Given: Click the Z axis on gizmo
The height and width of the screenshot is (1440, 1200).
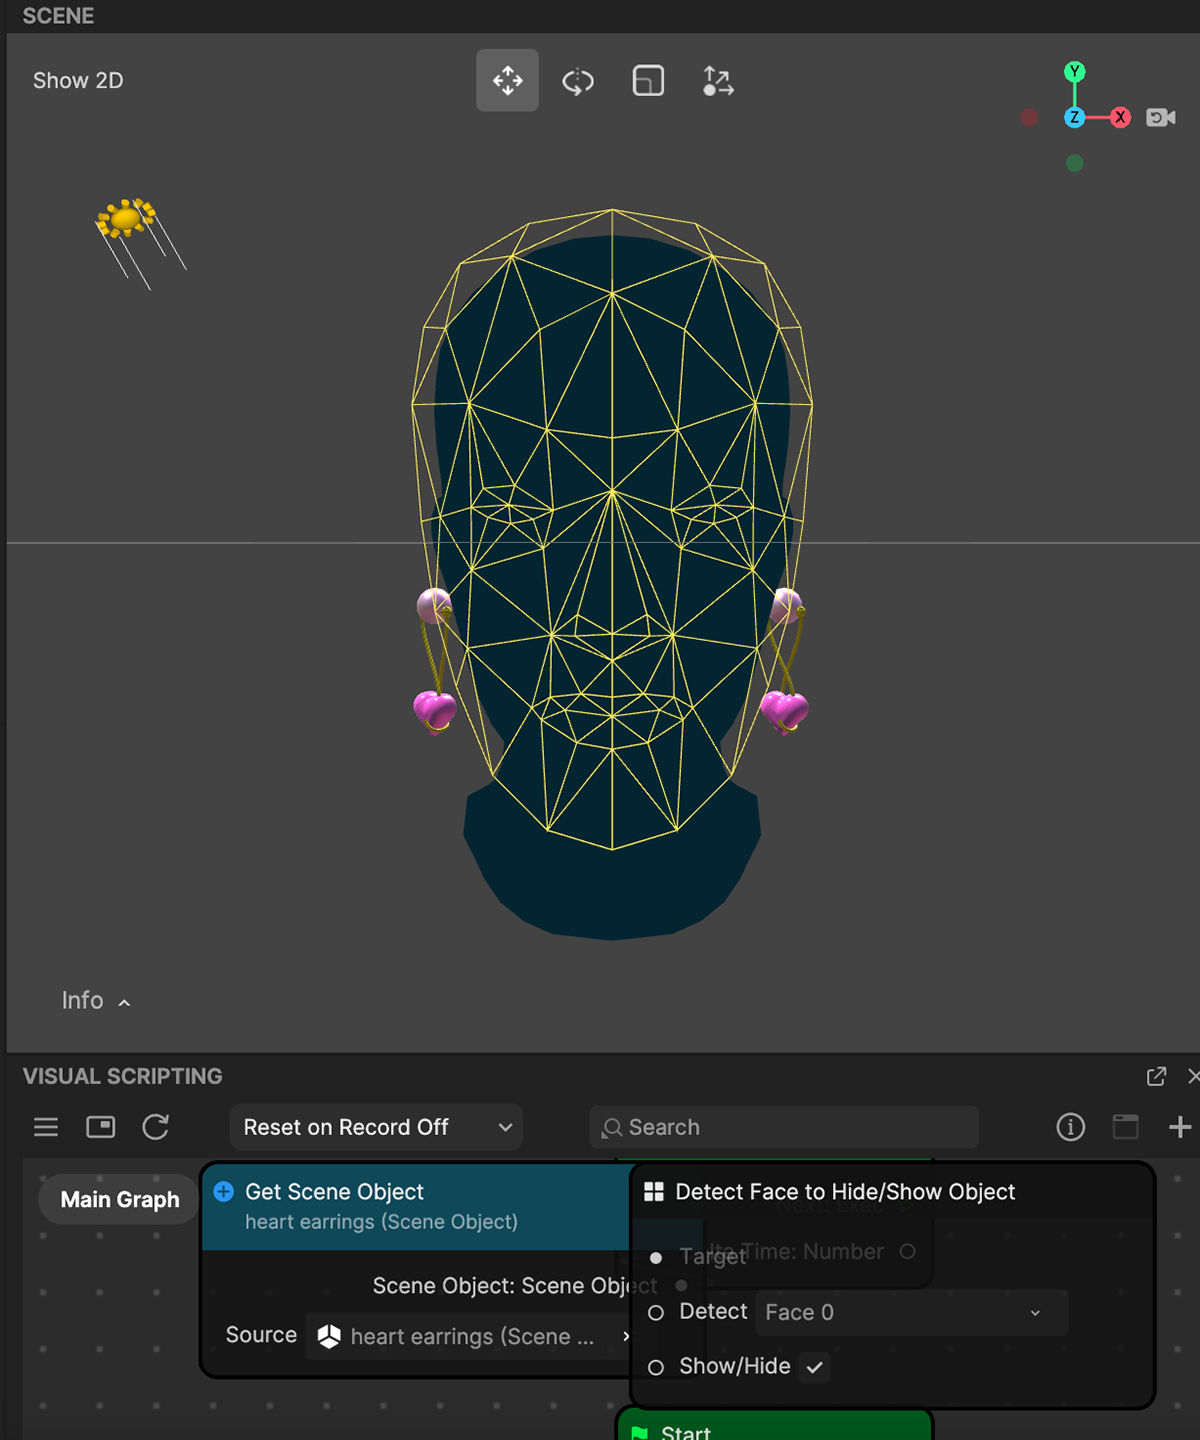Looking at the screenshot, I should pyautogui.click(x=1075, y=117).
